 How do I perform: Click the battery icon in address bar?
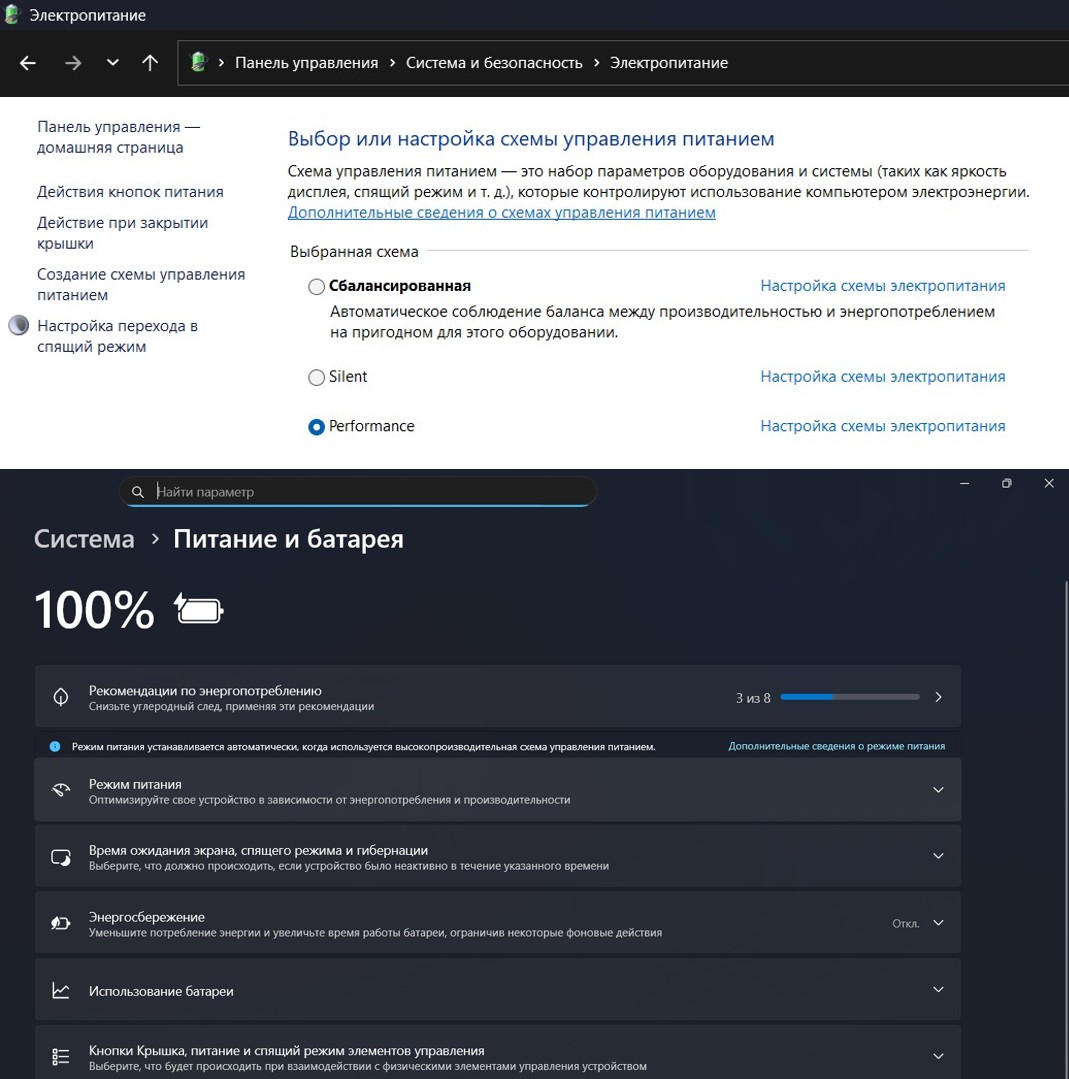pyautogui.click(x=198, y=62)
